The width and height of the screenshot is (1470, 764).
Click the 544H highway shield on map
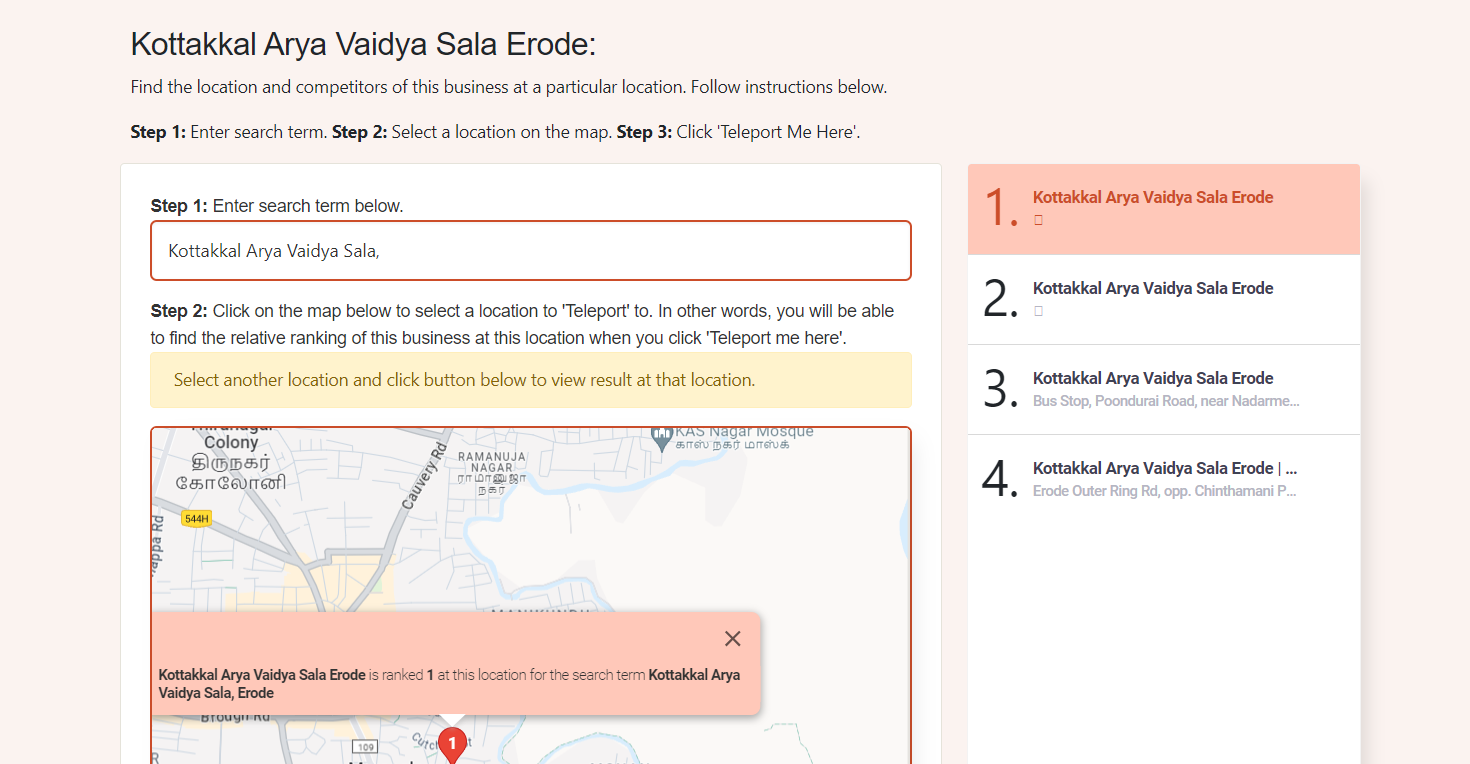point(197,519)
